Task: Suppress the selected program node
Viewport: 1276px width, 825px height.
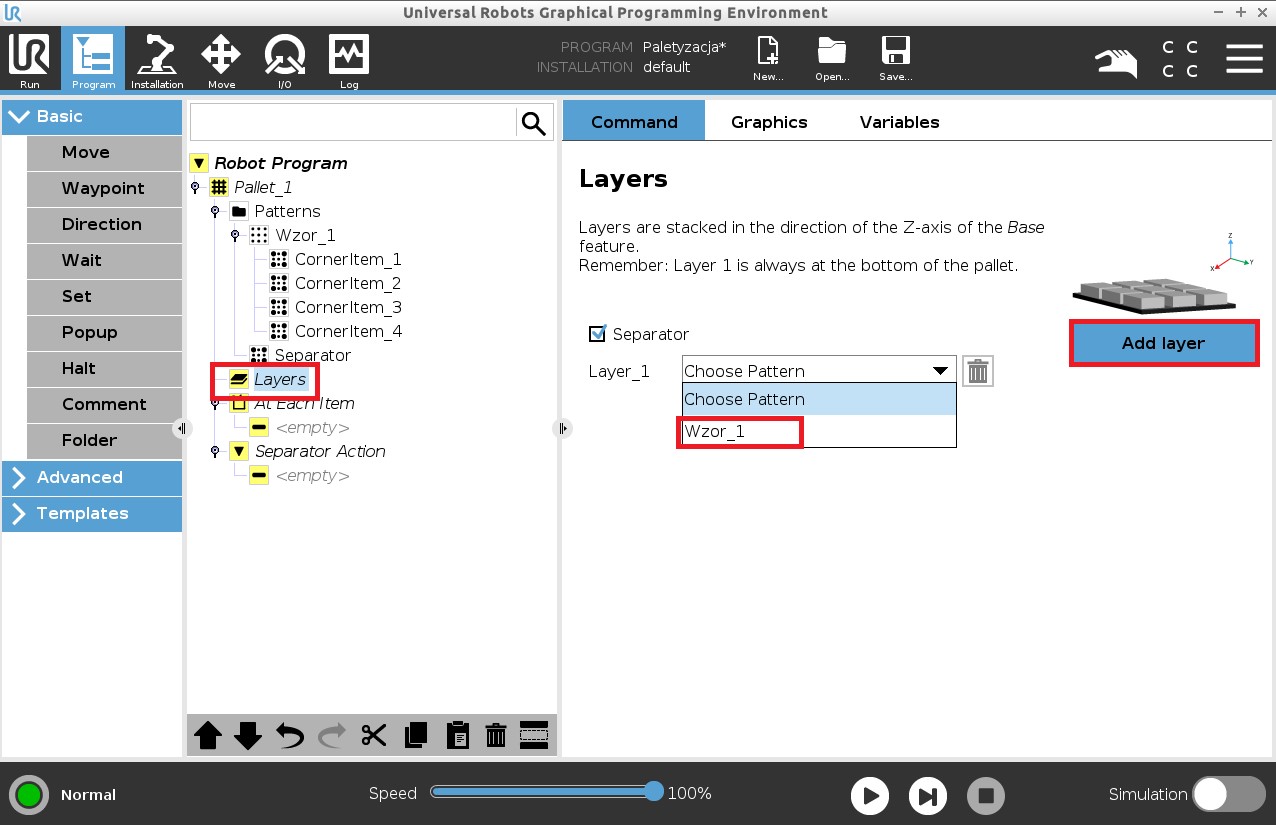Action: [534, 736]
